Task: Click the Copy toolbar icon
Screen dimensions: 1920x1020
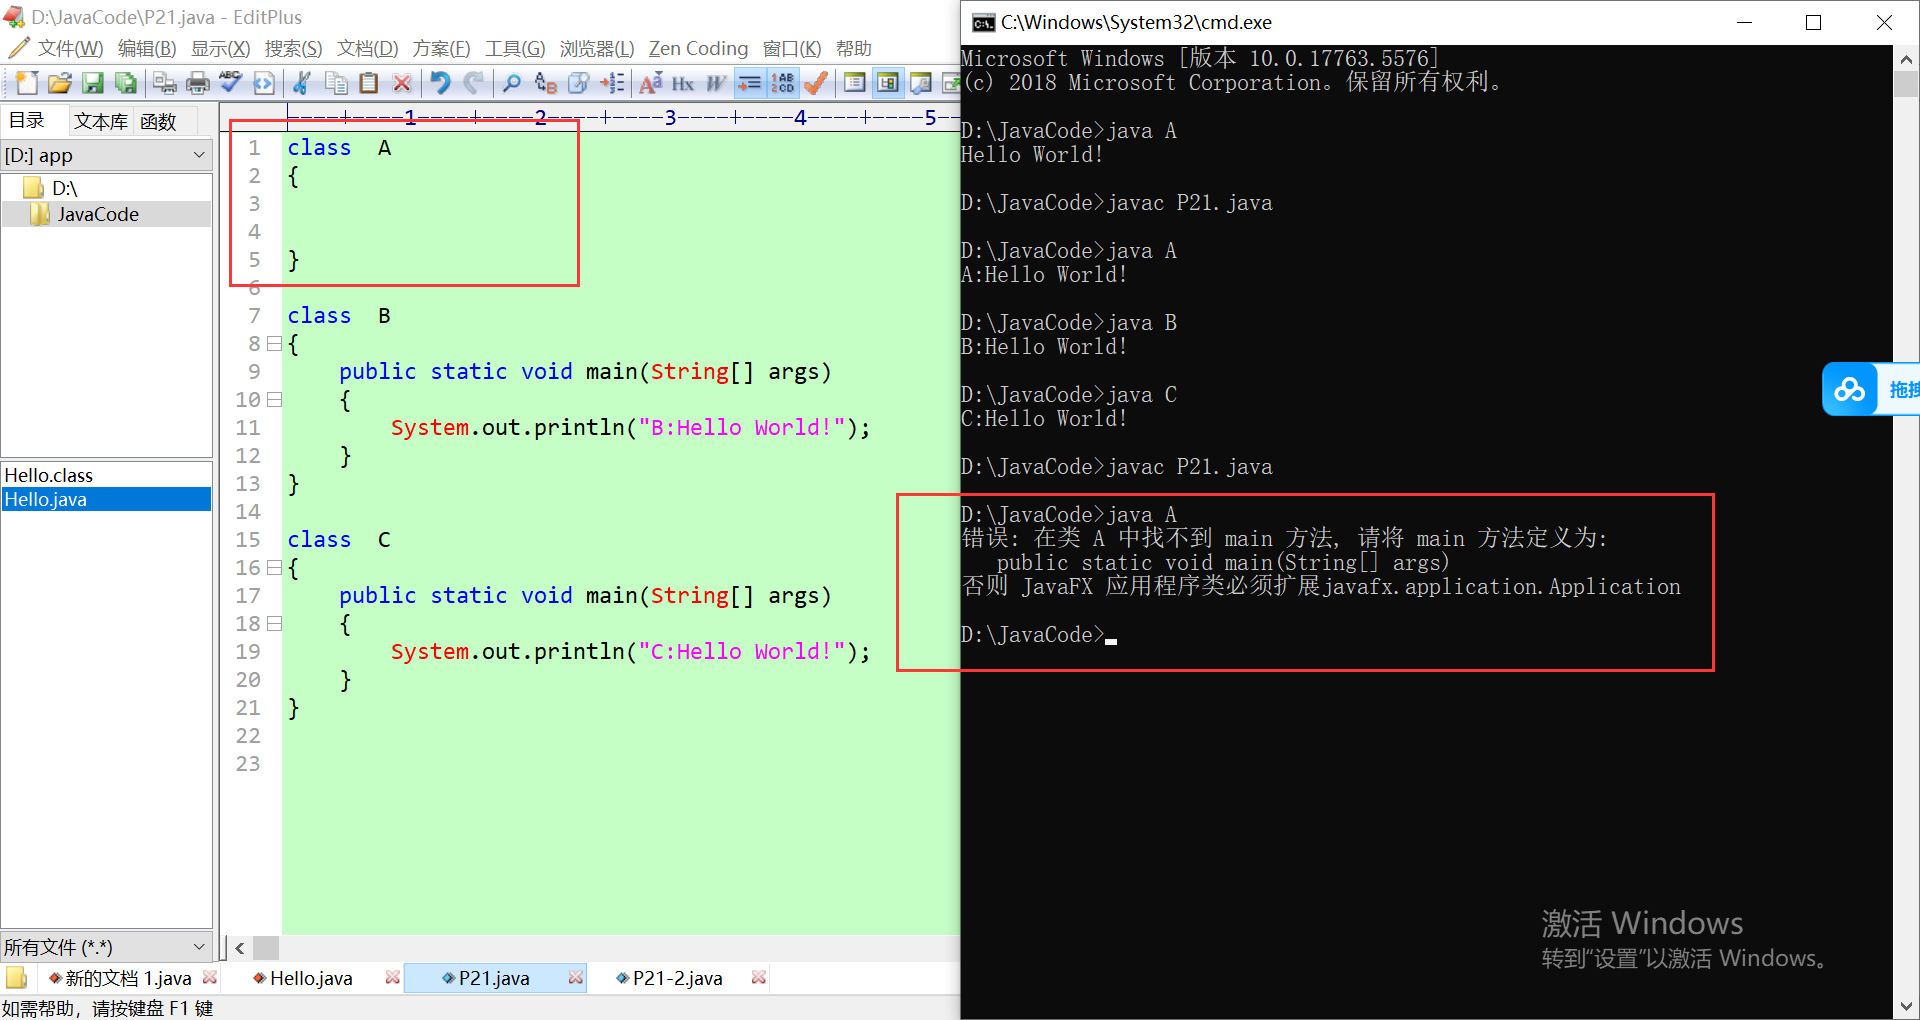Action: point(336,83)
